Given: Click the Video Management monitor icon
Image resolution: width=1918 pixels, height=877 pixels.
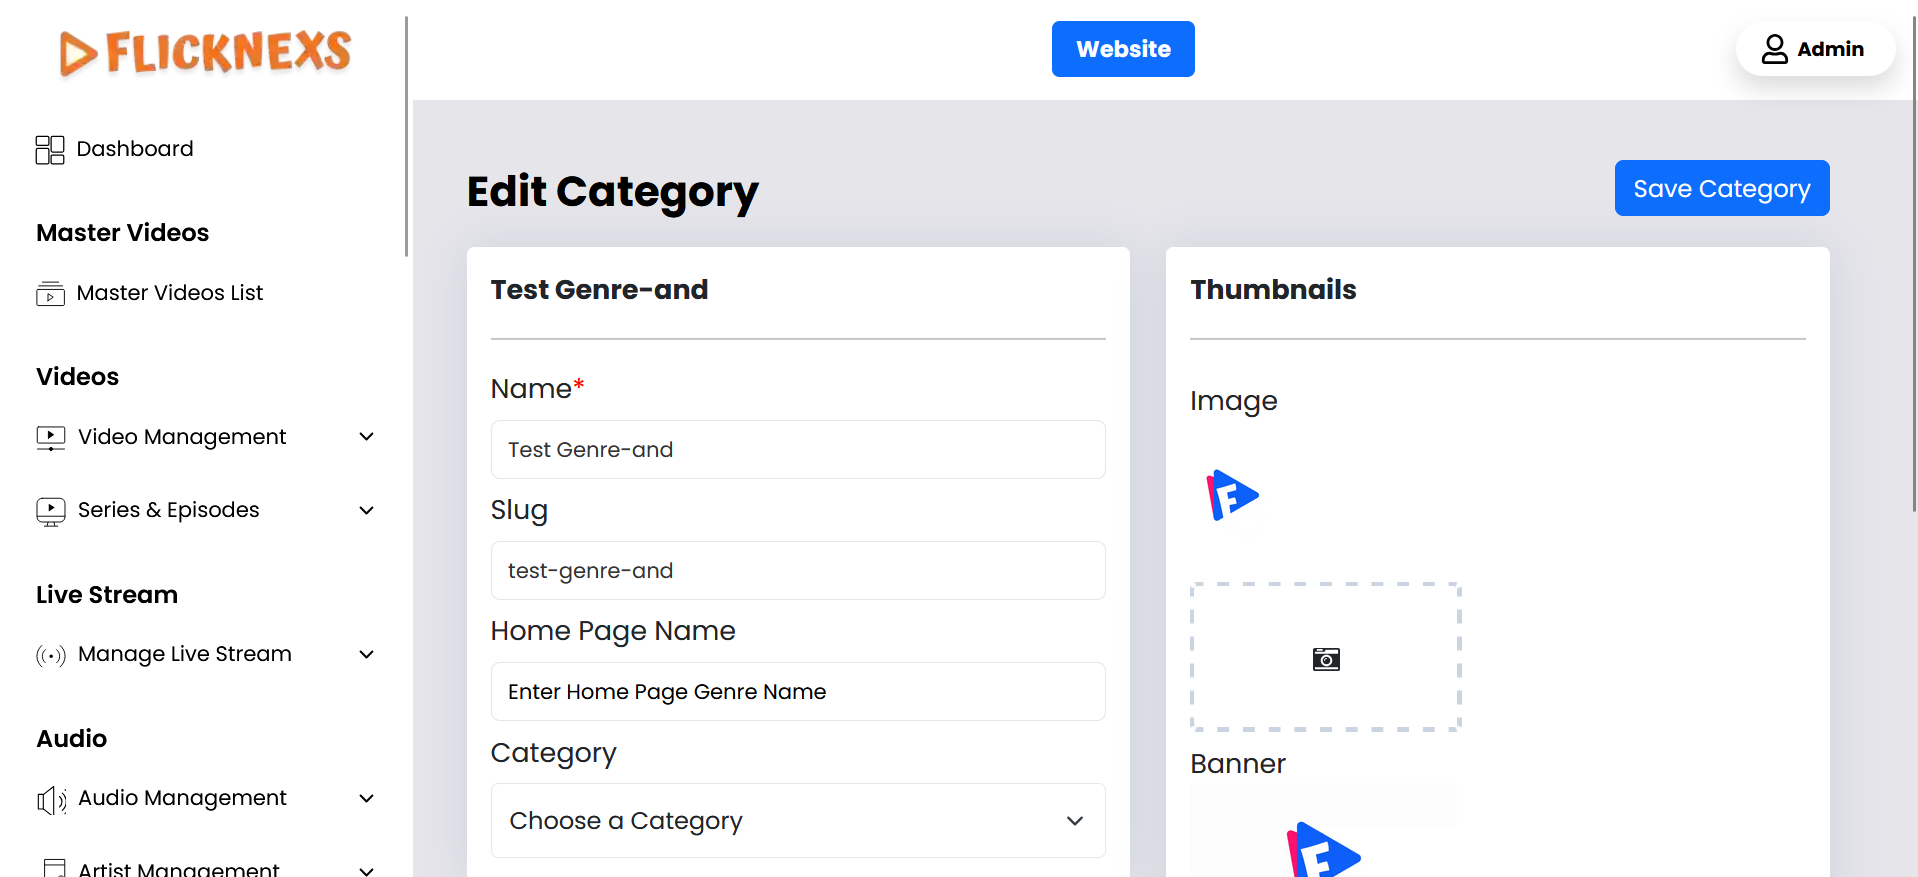Looking at the screenshot, I should point(51,438).
